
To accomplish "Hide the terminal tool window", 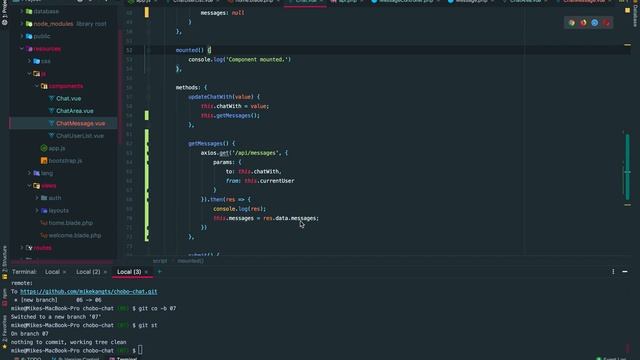I will click(x=625, y=271).
